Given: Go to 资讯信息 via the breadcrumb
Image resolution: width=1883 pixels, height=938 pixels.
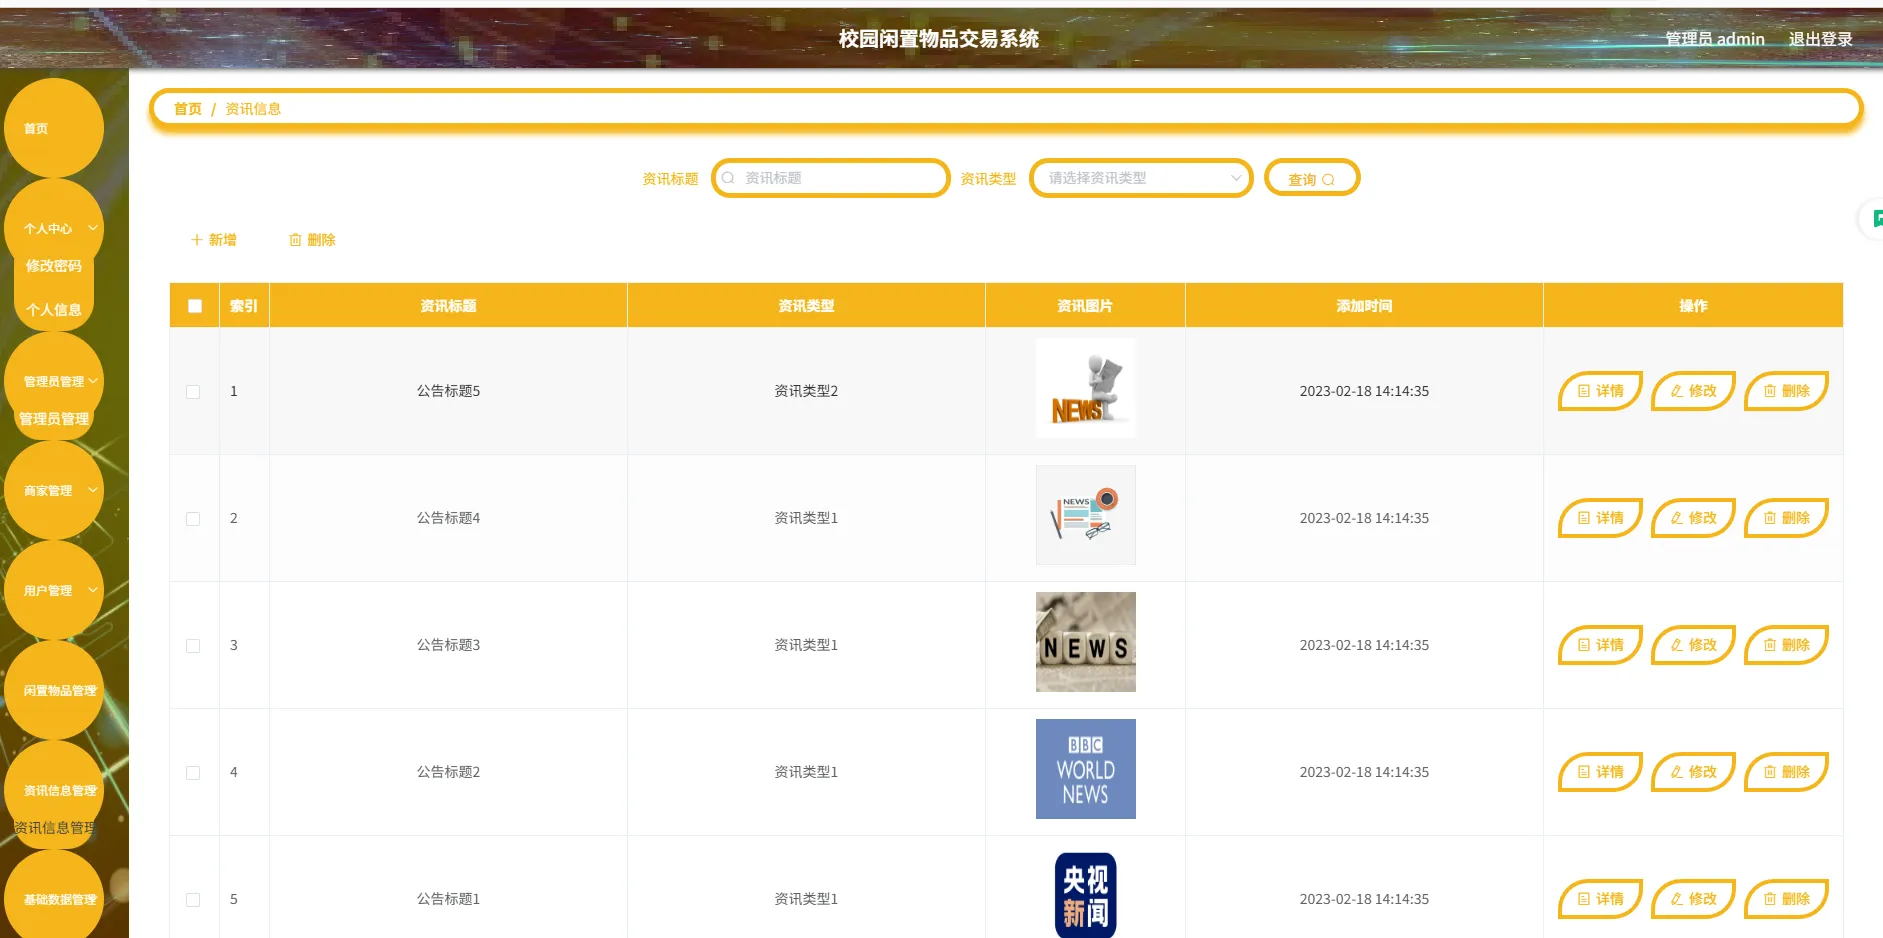Looking at the screenshot, I should click(x=253, y=108).
